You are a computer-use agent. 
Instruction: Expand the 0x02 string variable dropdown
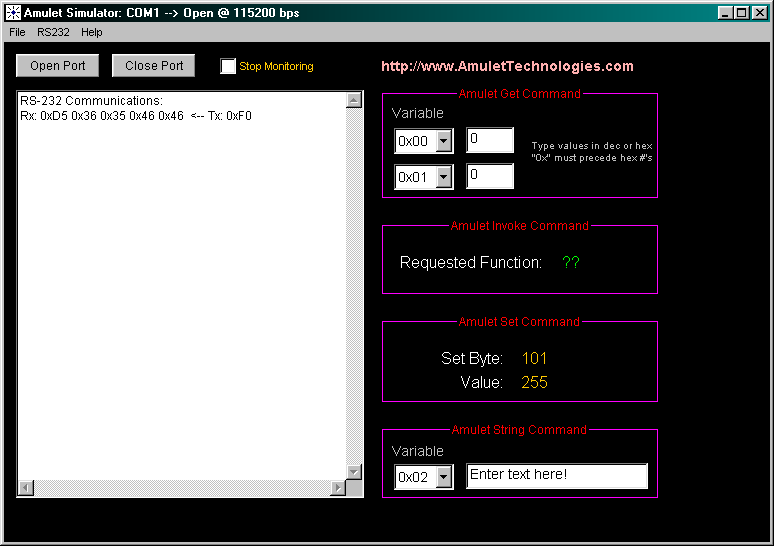(444, 477)
